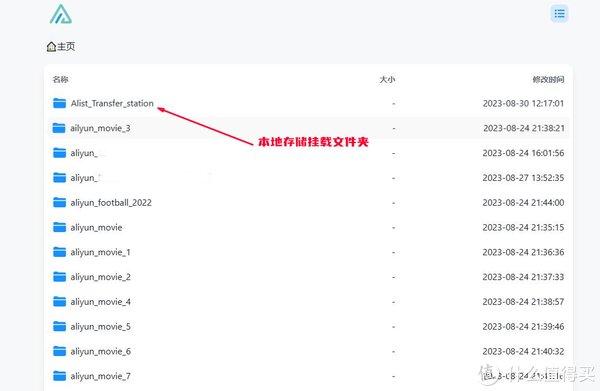Toggle the list view layout button
The height and width of the screenshot is (391, 600).
click(559, 14)
